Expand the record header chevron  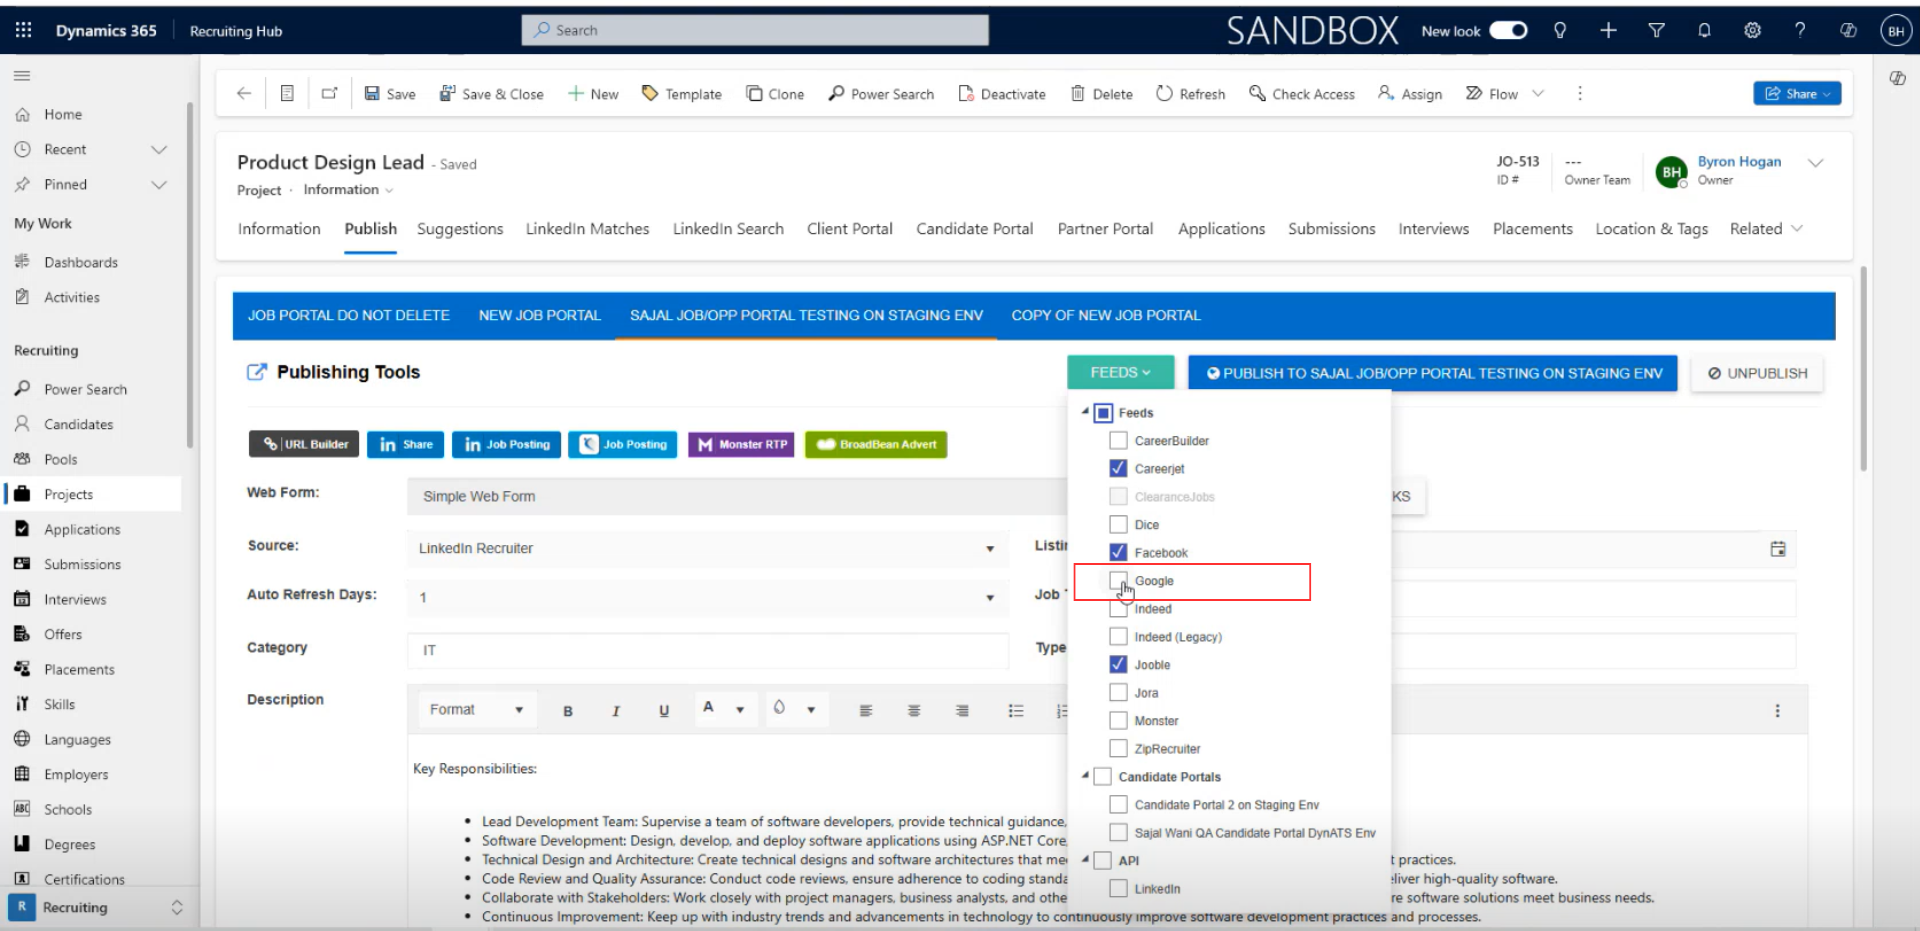coord(1816,162)
